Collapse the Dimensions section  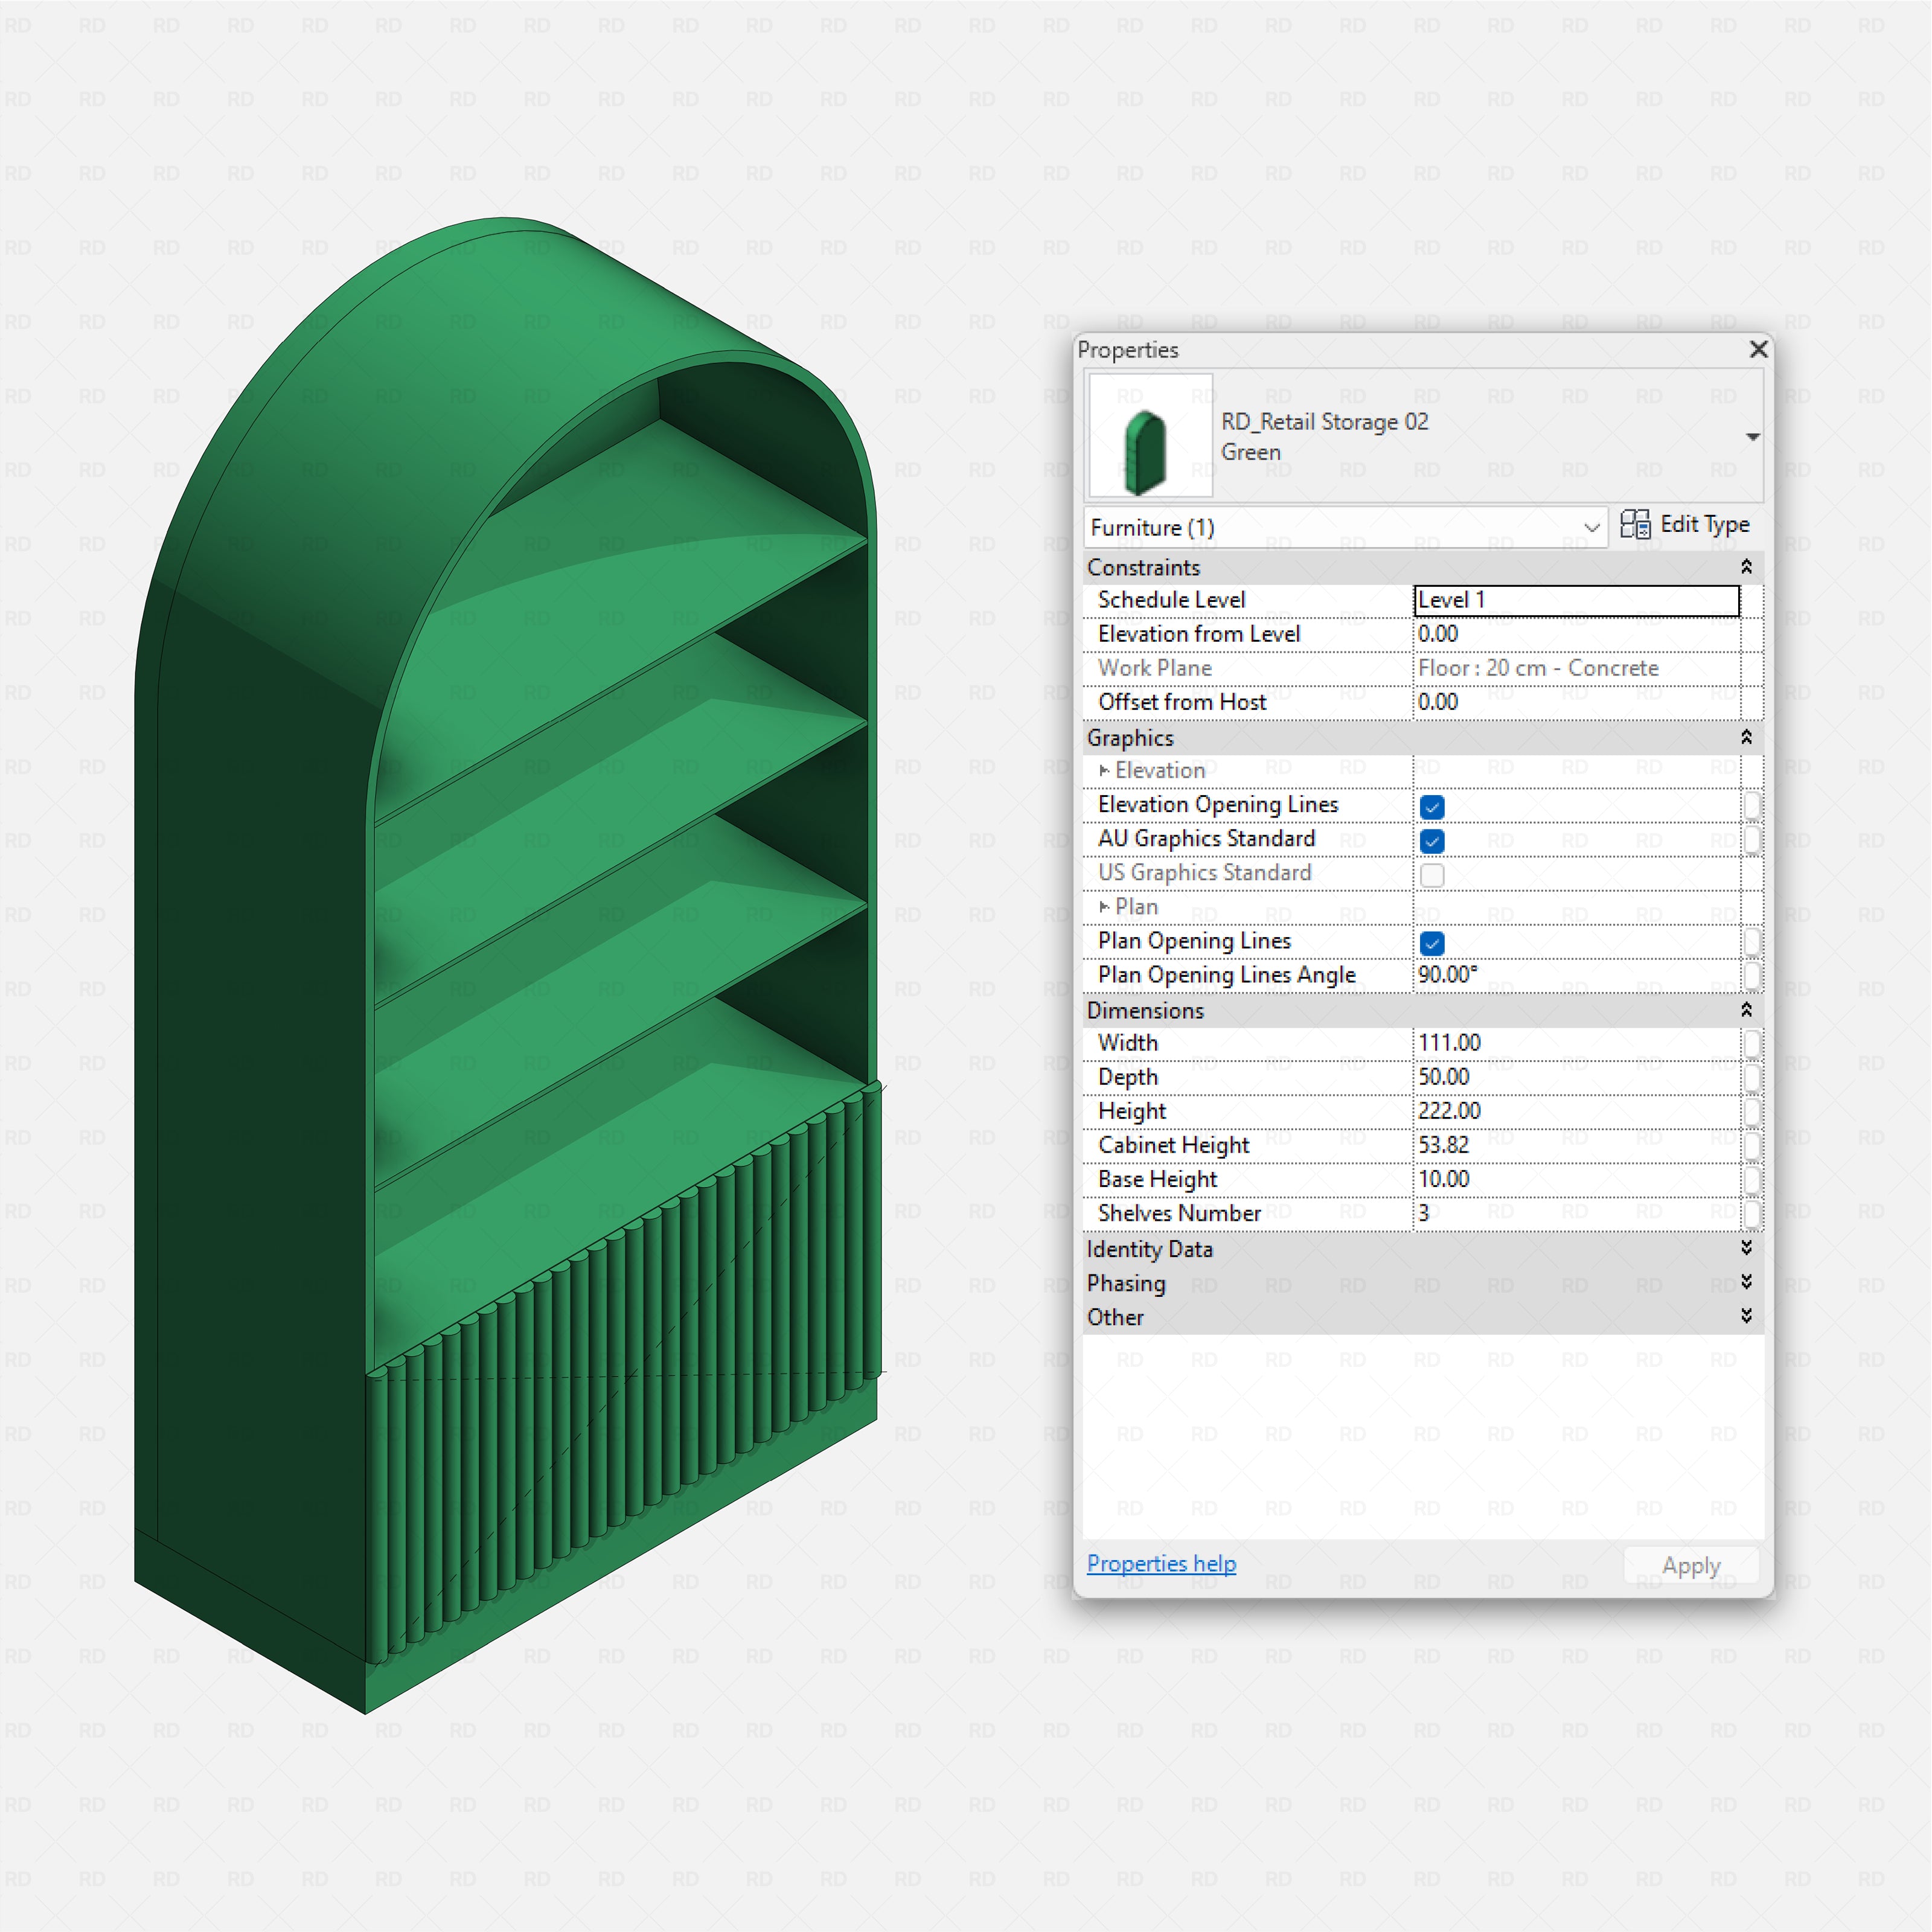[1746, 1010]
